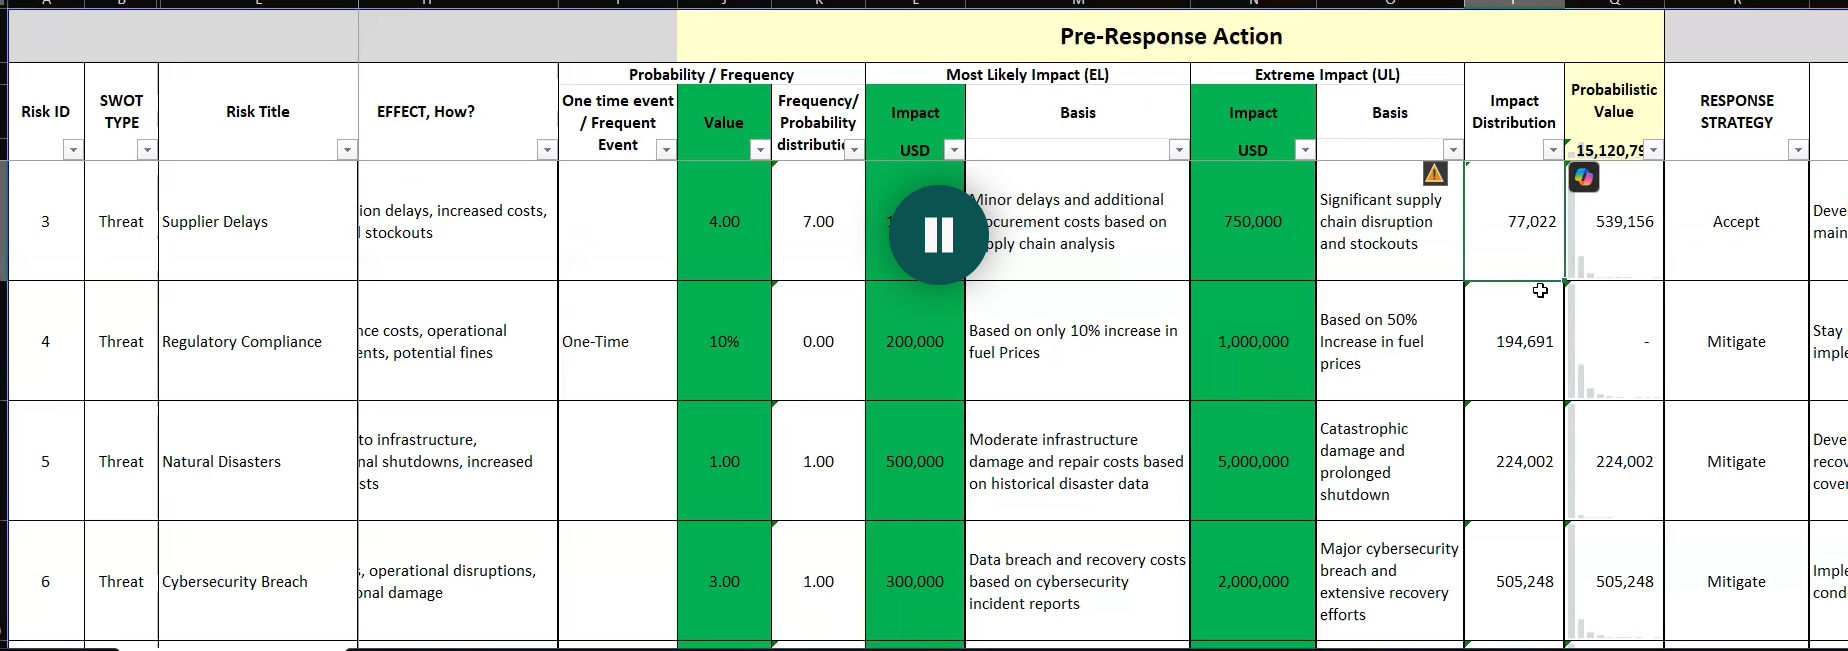Open the Probabilistic Value filter arrow
Screen dimensions: 1848x651
pyautogui.click(x=1653, y=150)
